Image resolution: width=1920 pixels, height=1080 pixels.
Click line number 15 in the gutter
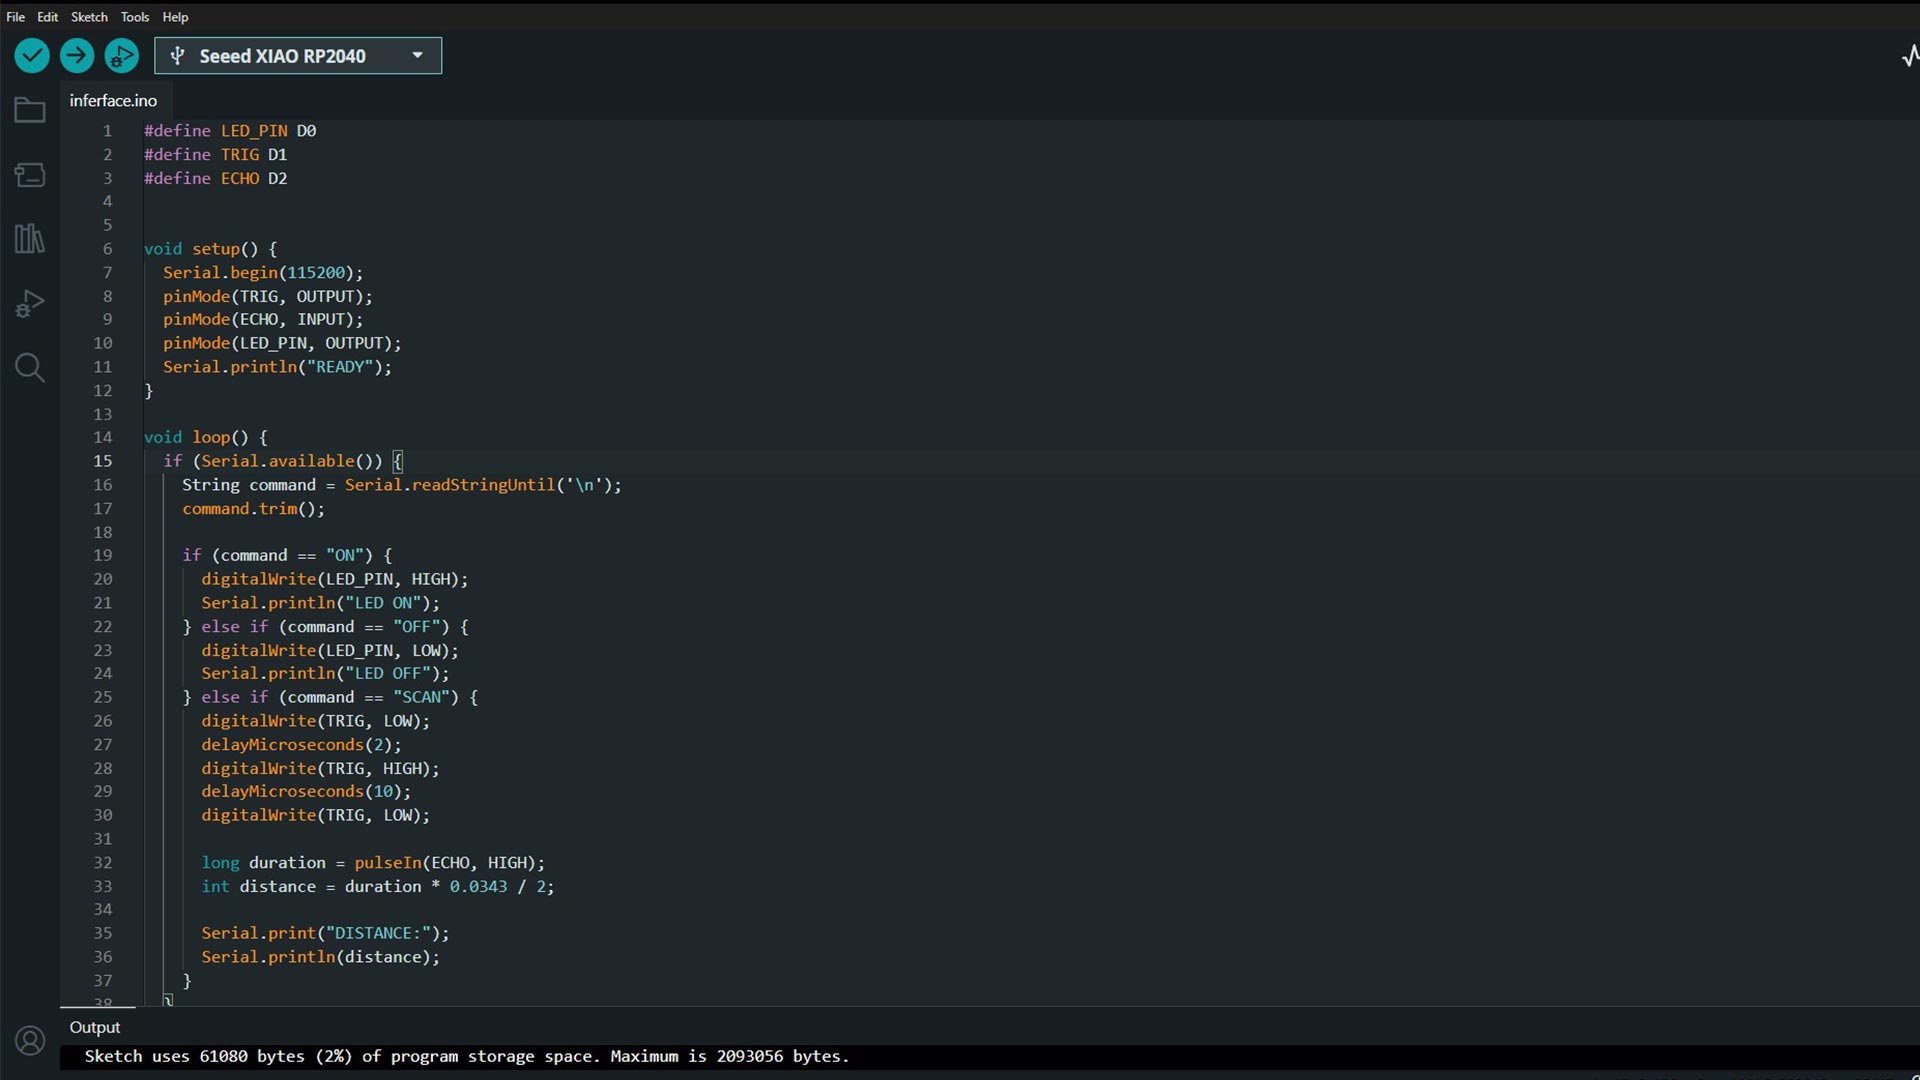pyautogui.click(x=103, y=461)
